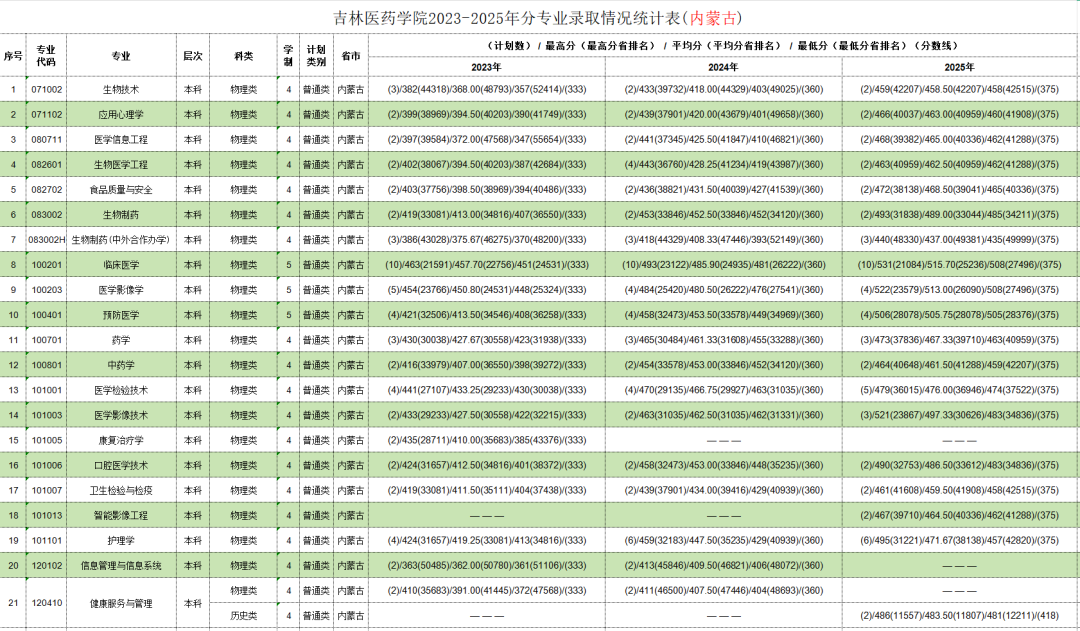Select the 生物制药(中外合作办学) major cell
Image resolution: width=1080 pixels, height=631 pixels.
tap(121, 240)
